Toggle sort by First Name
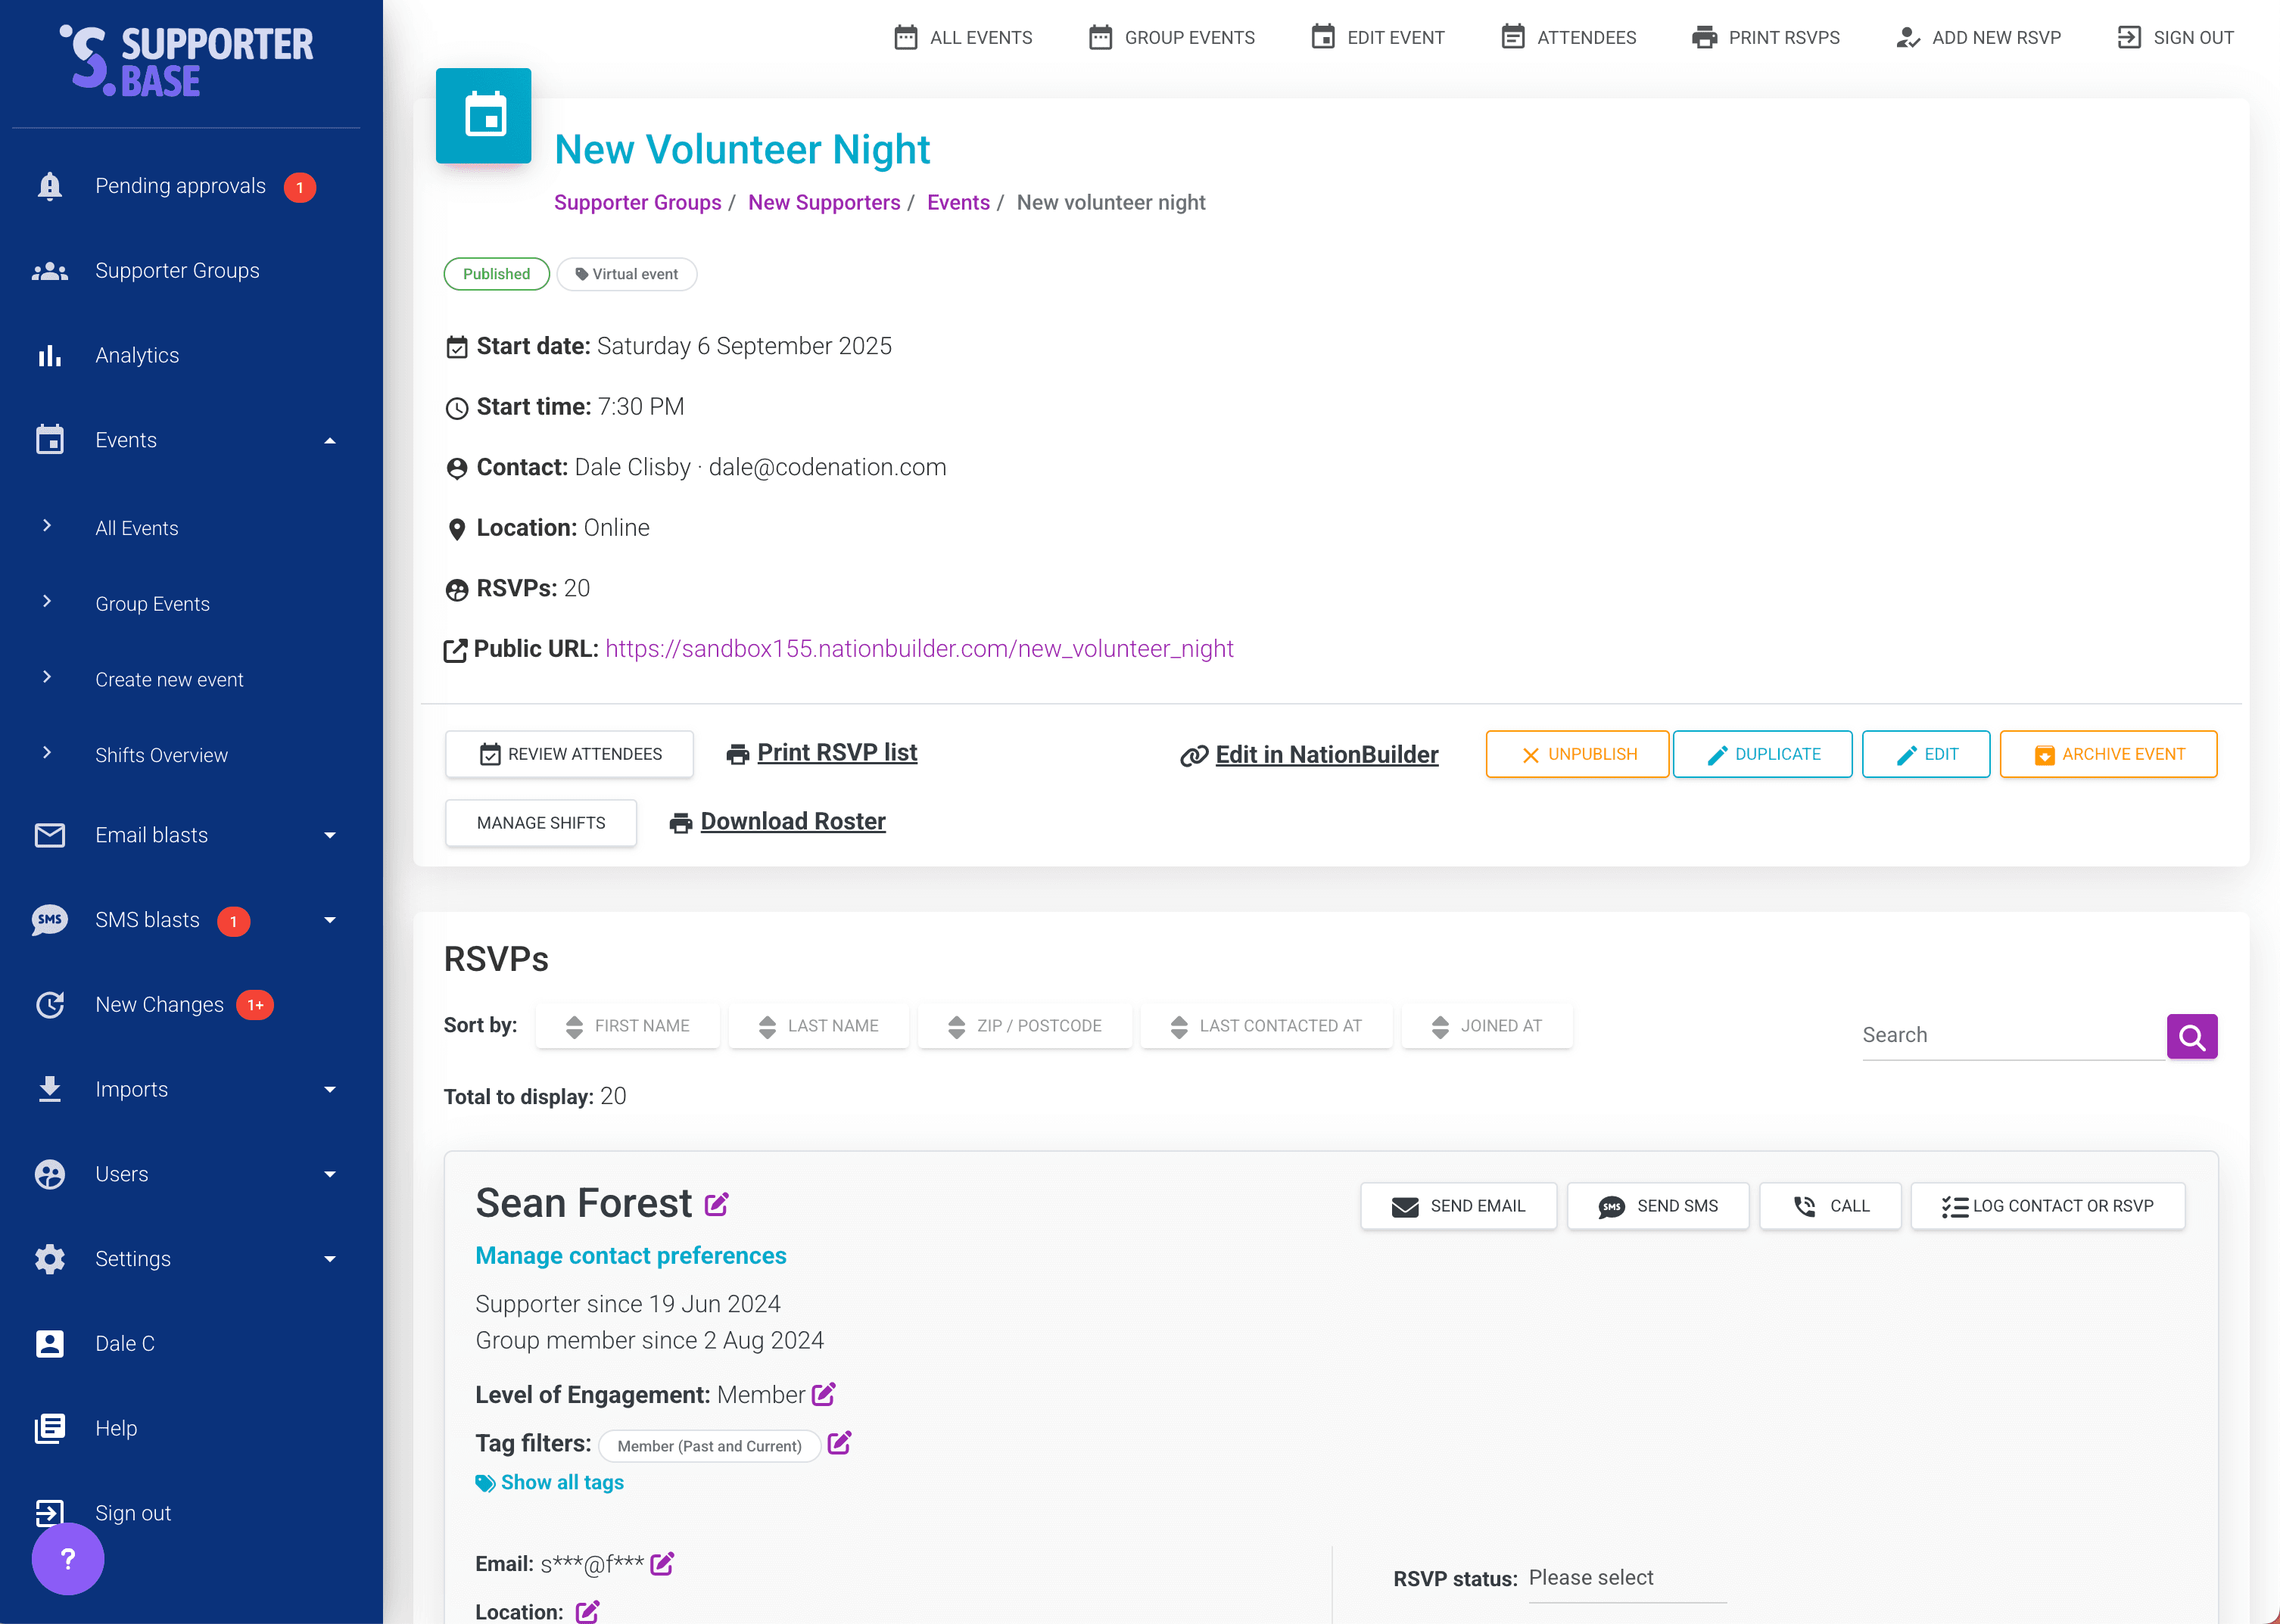The width and height of the screenshot is (2280, 1624). [628, 1026]
